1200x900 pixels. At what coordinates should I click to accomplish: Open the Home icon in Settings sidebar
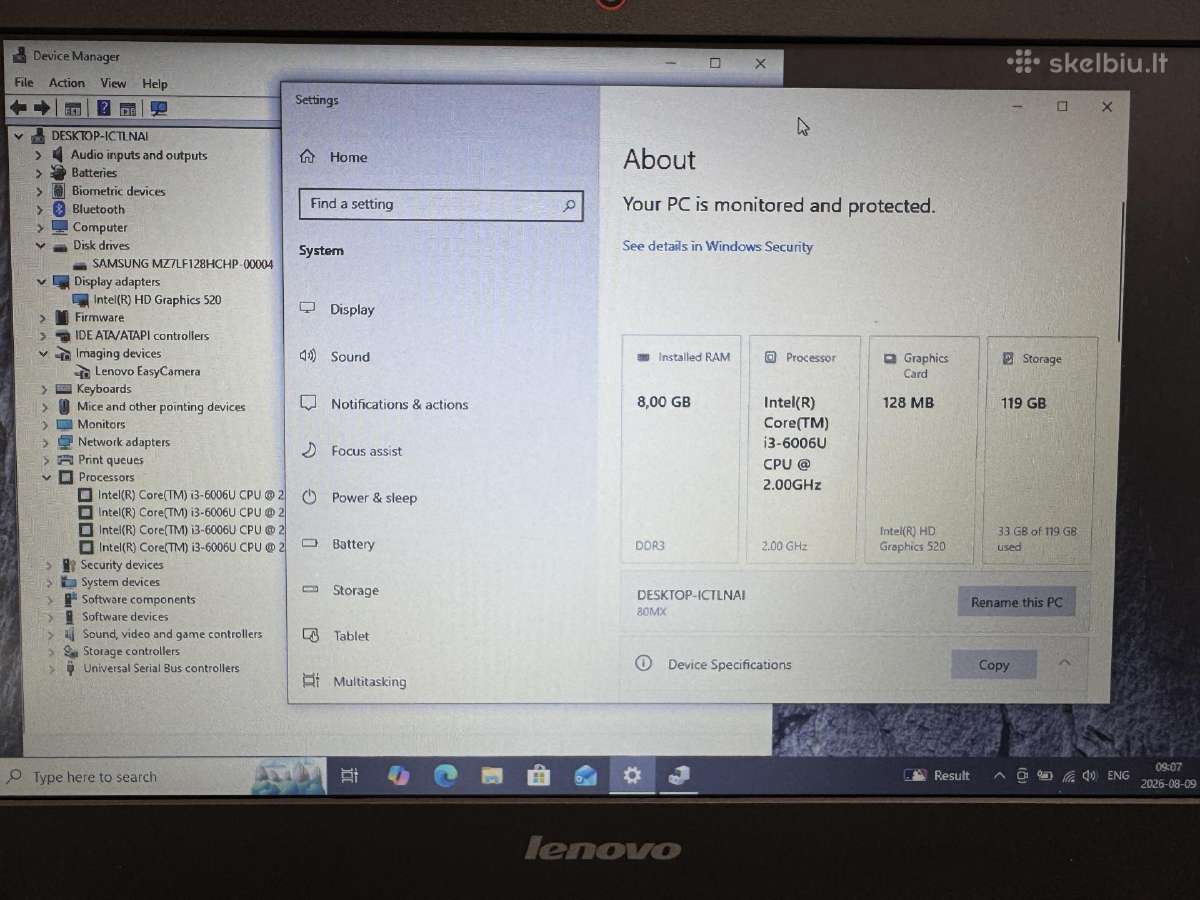click(307, 157)
